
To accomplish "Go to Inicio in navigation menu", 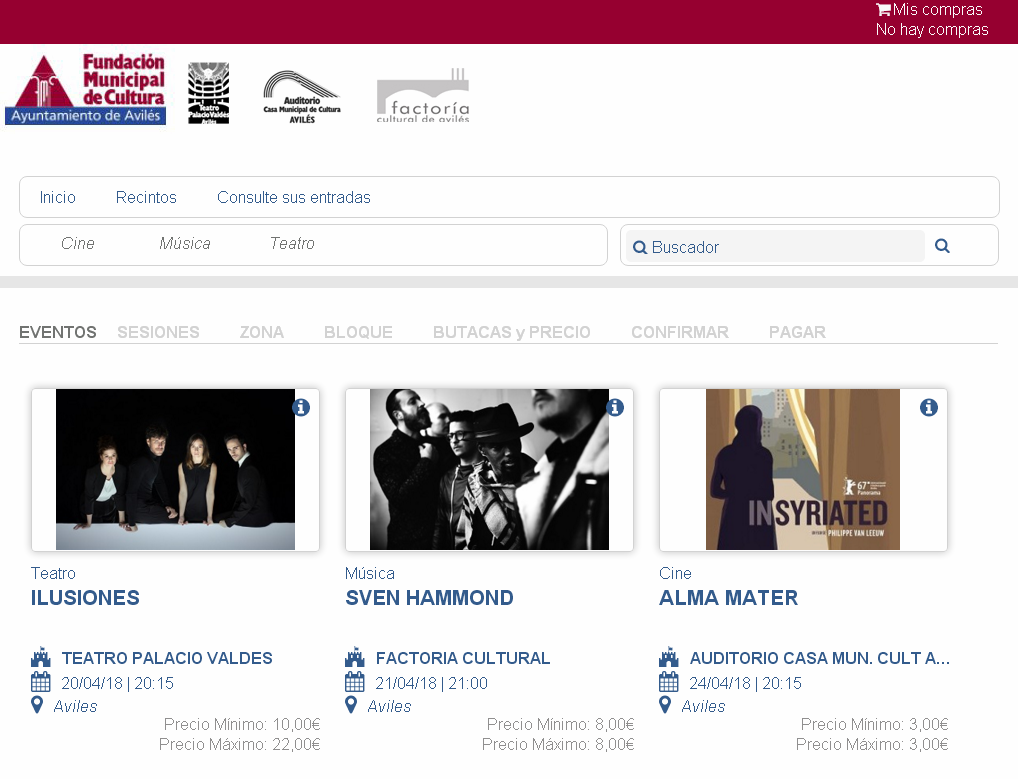I will tap(58, 197).
